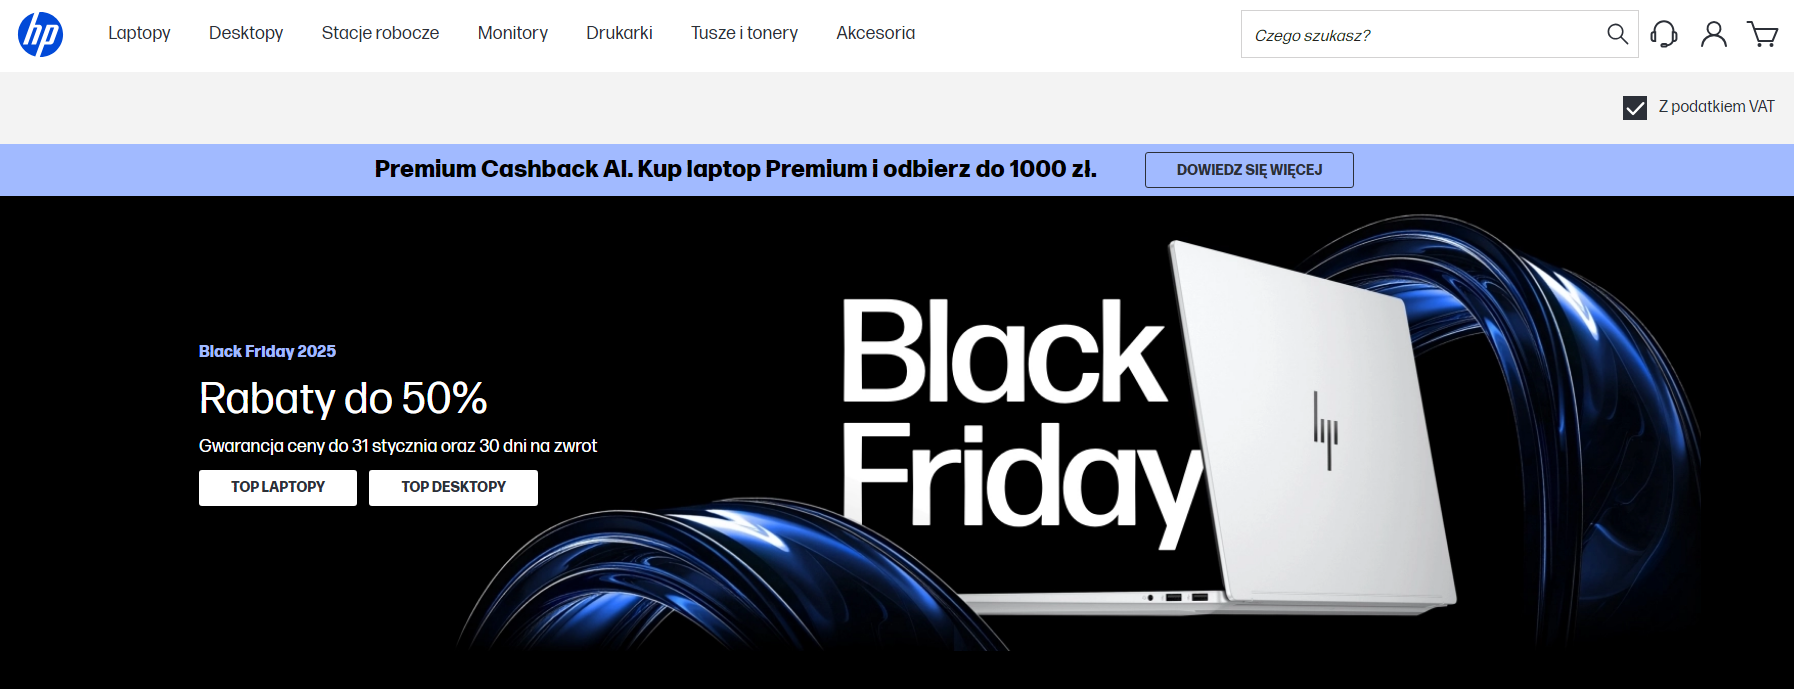Click the HP logo icon
Viewport: 1794px width, 689px height.
point(41,35)
